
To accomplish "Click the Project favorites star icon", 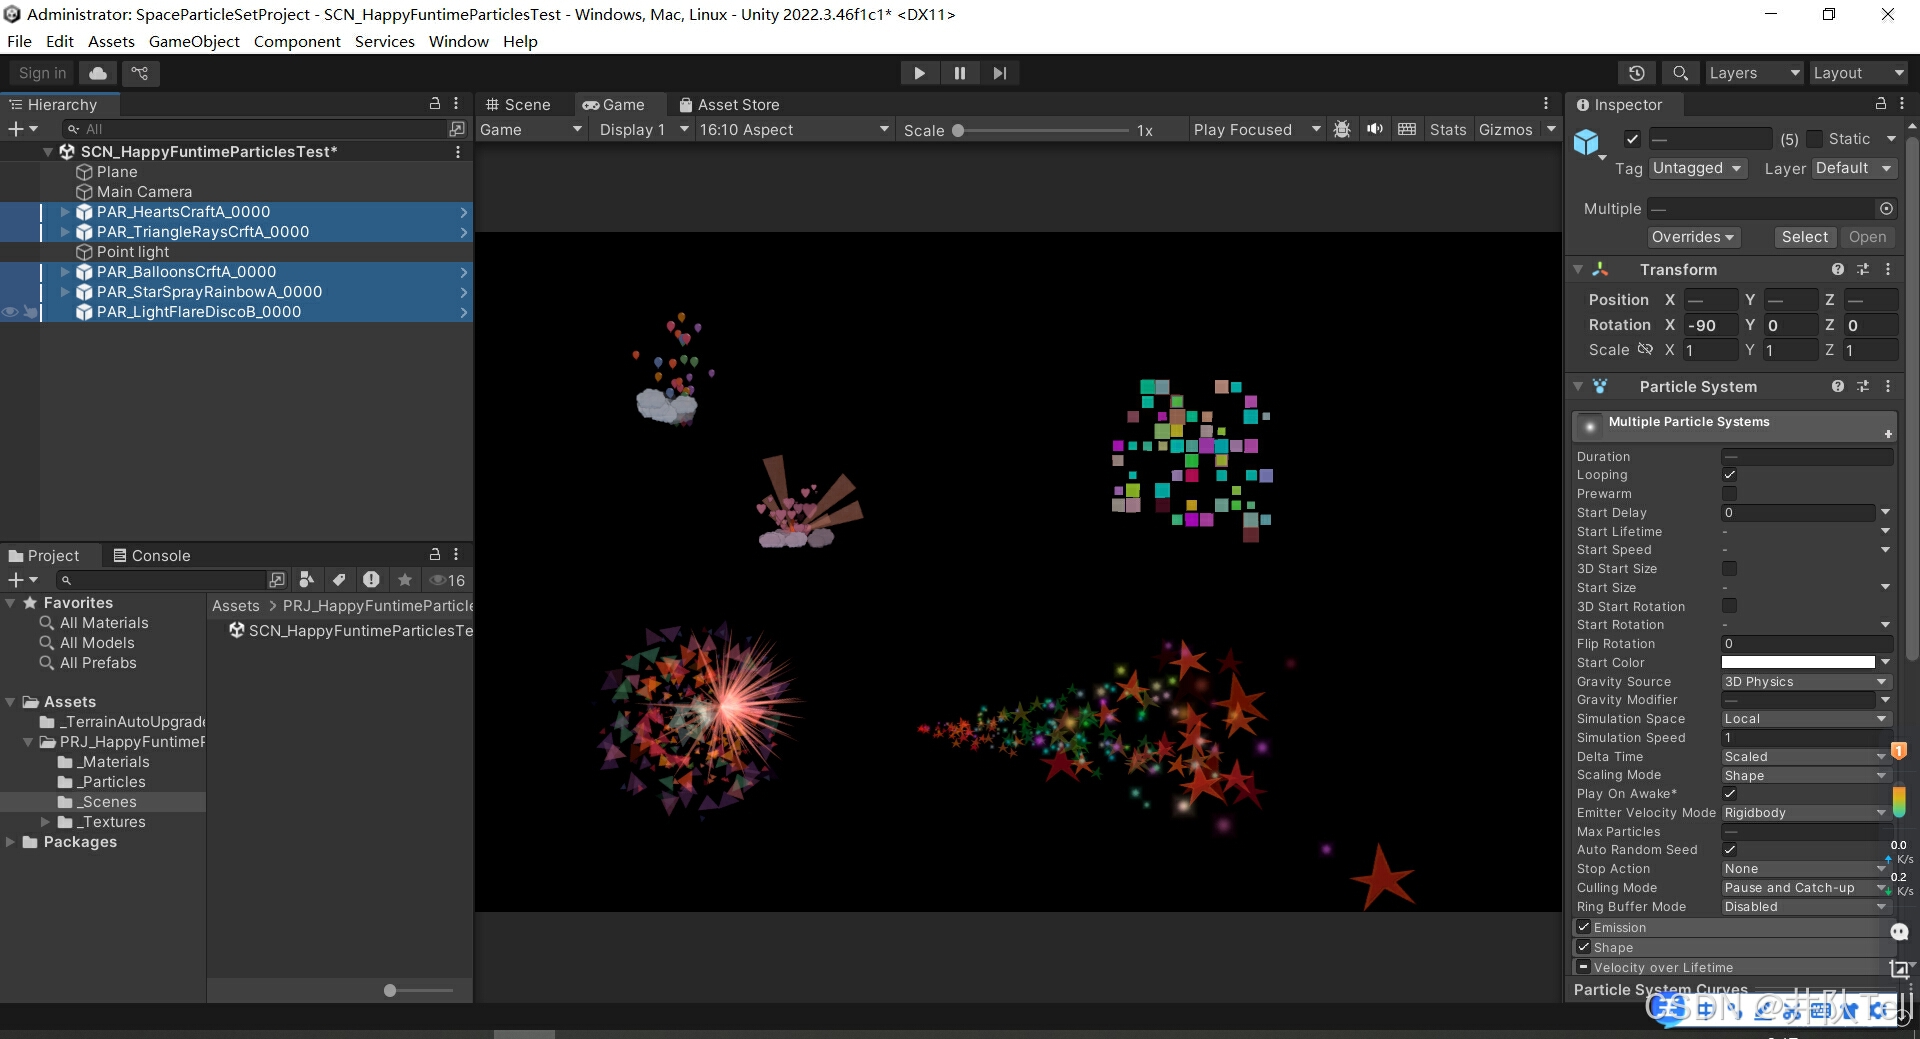I will pyautogui.click(x=404, y=580).
